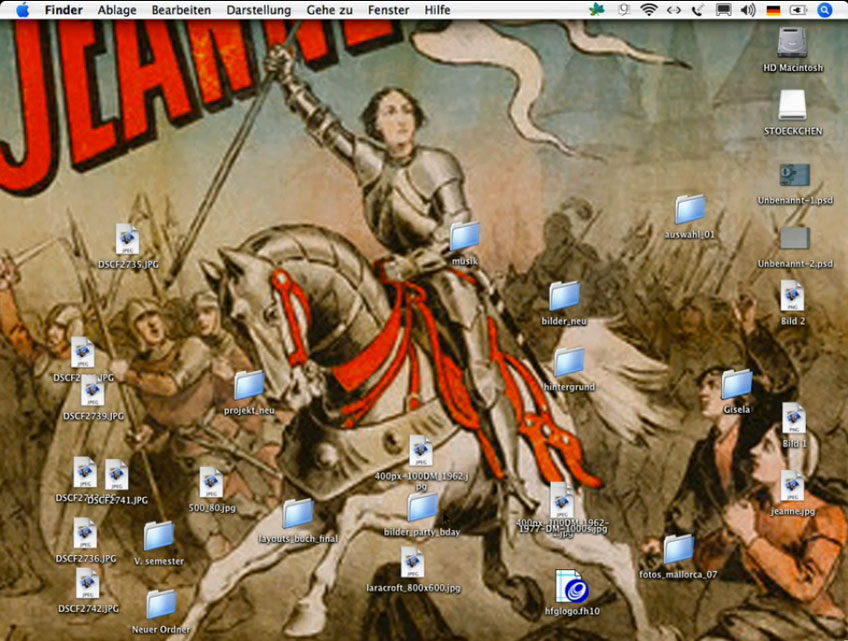Click the hfglogo.fh10 FreeHand file

[571, 586]
